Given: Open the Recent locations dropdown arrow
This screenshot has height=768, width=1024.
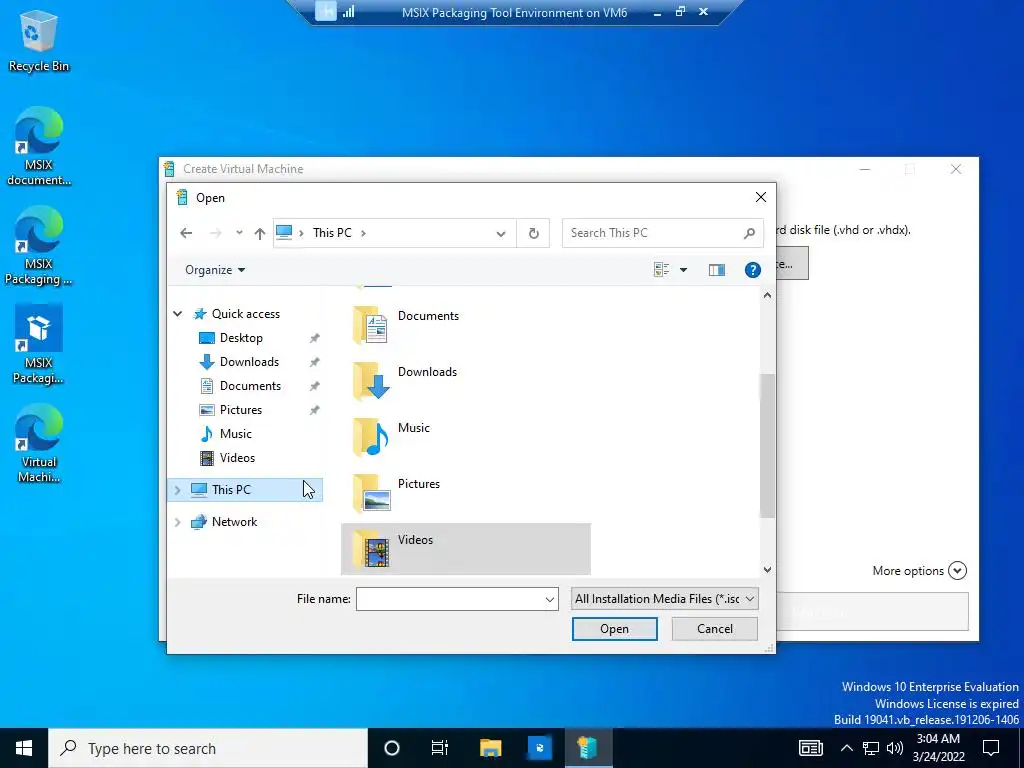Looking at the screenshot, I should tap(239, 233).
